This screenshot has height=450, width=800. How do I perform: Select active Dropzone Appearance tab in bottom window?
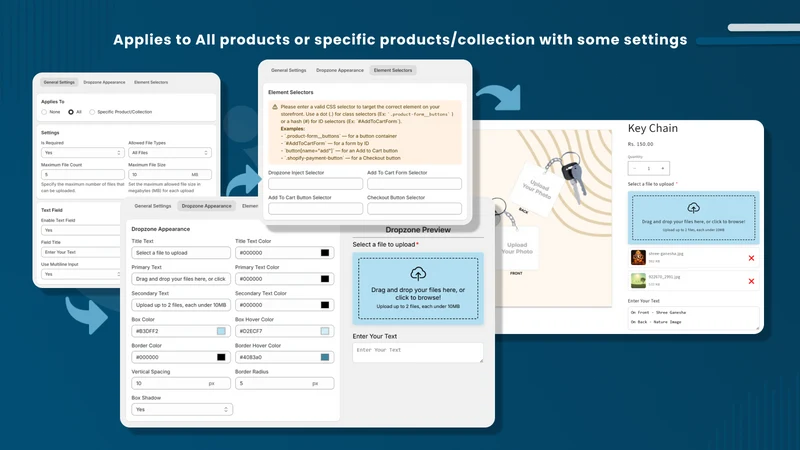207,206
